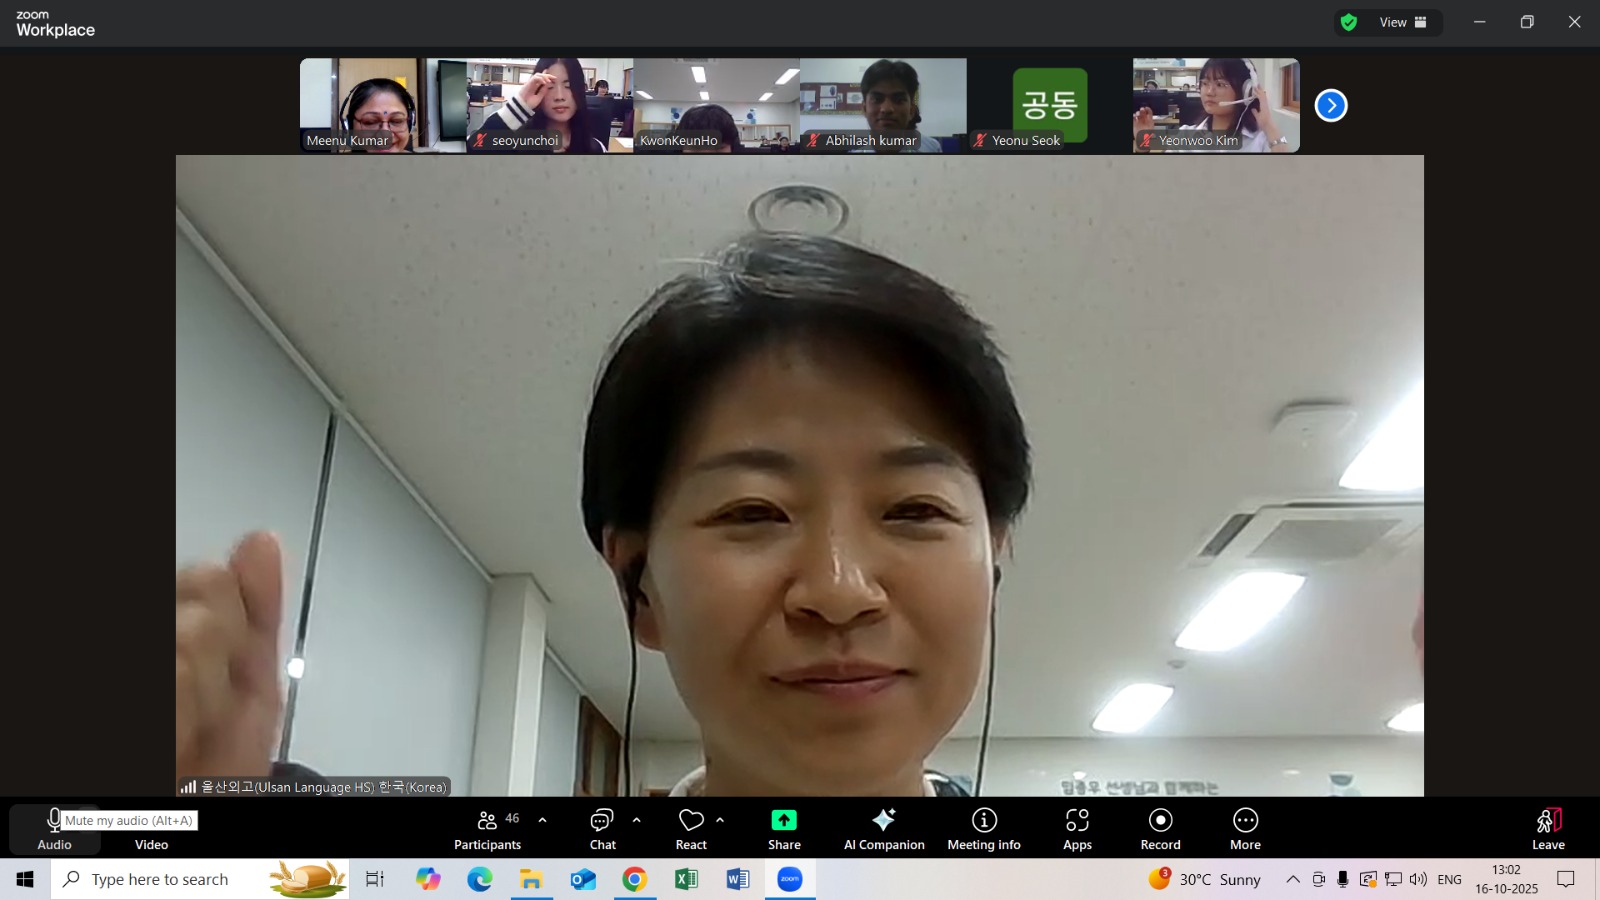Open Excel from the Windows taskbar
Image resolution: width=1600 pixels, height=900 pixels.
point(686,879)
